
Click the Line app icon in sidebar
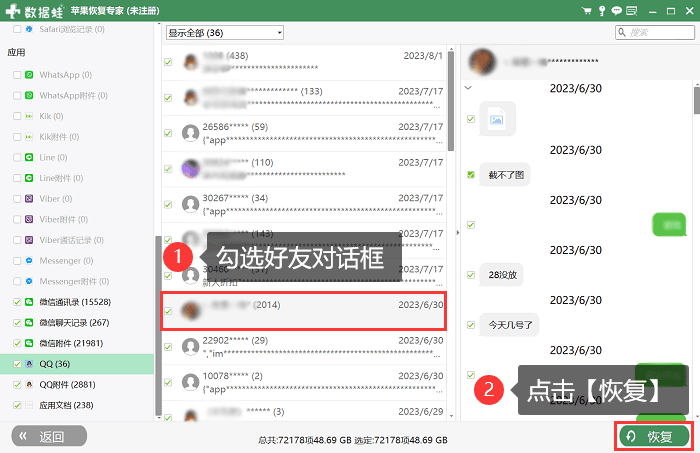coord(29,157)
